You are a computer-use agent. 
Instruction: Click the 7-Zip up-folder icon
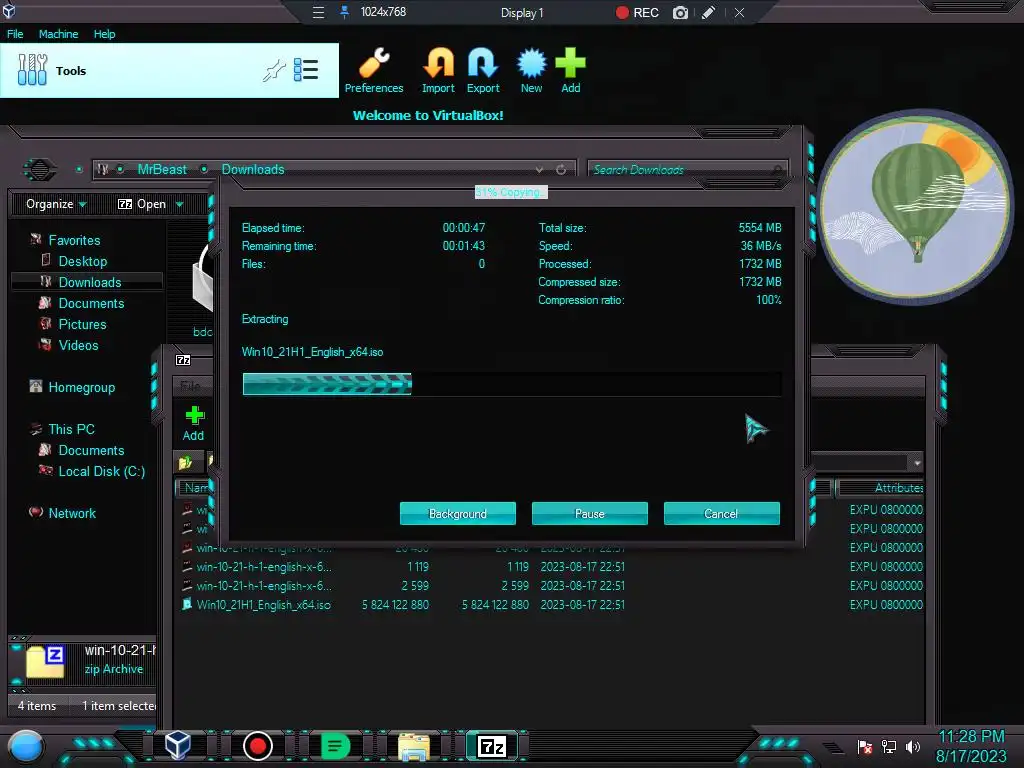pyautogui.click(x=185, y=462)
